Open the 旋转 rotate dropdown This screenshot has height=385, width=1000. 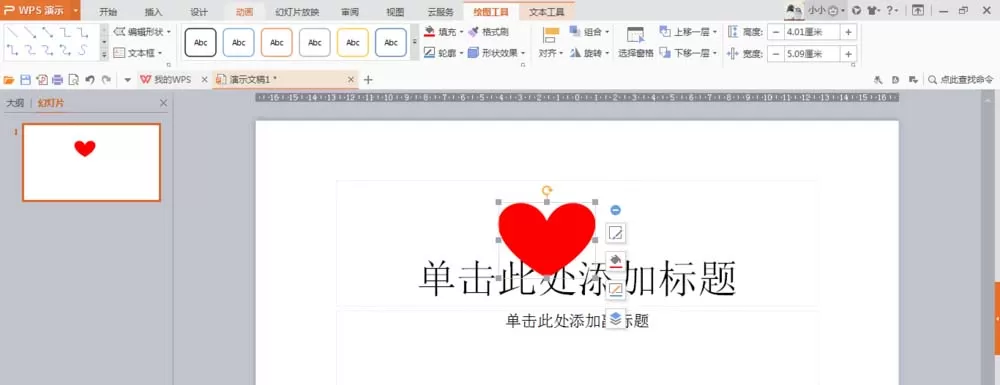click(x=589, y=53)
